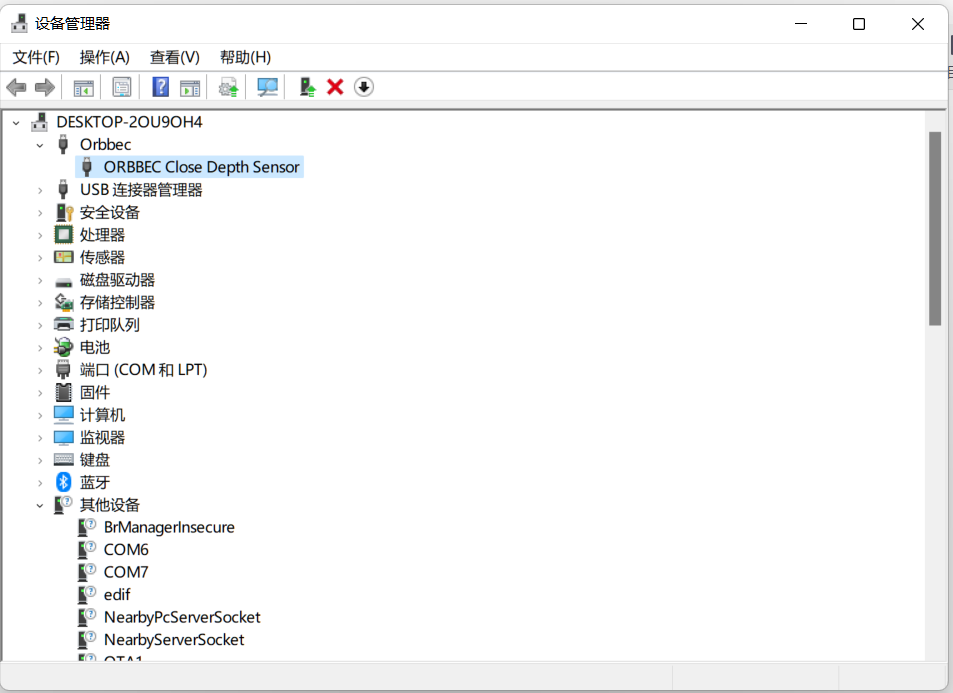The image size is (953, 693).
Task: Open the 查看(V) menu
Action: (174, 57)
